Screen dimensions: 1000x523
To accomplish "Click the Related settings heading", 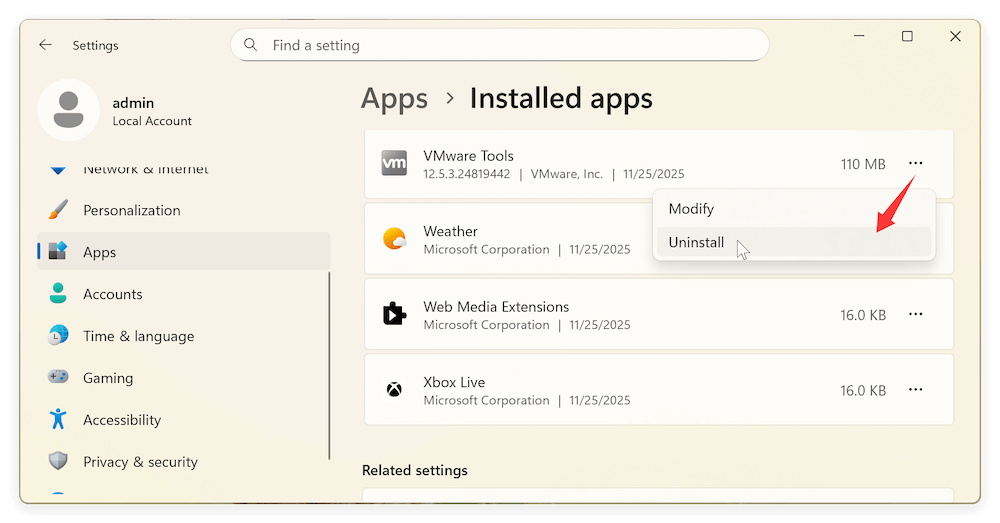I will [415, 470].
